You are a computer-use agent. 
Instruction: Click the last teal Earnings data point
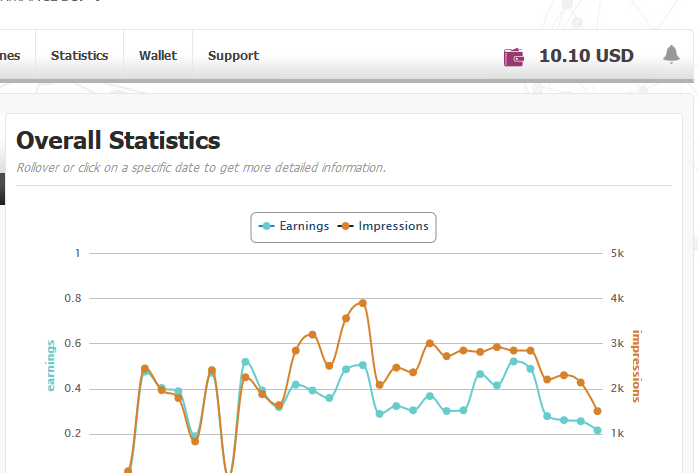[597, 430]
